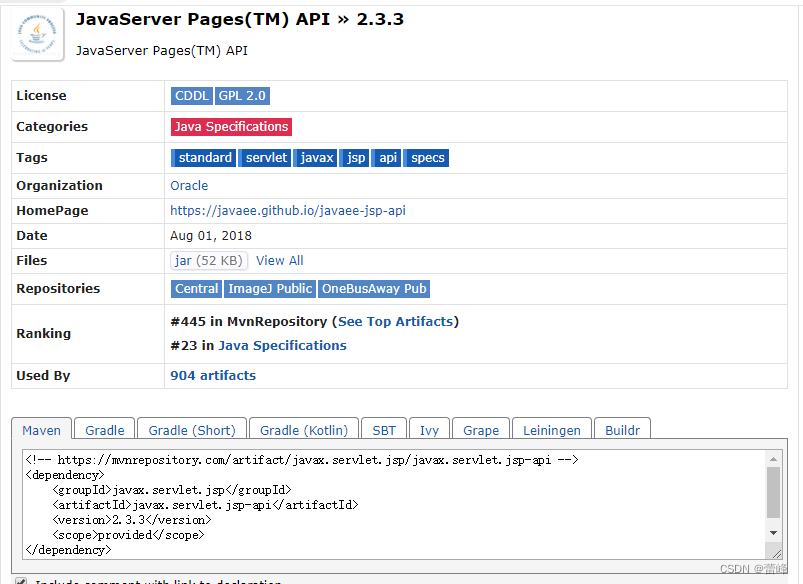View the 904 artifacts usage link

pyautogui.click(x=213, y=376)
